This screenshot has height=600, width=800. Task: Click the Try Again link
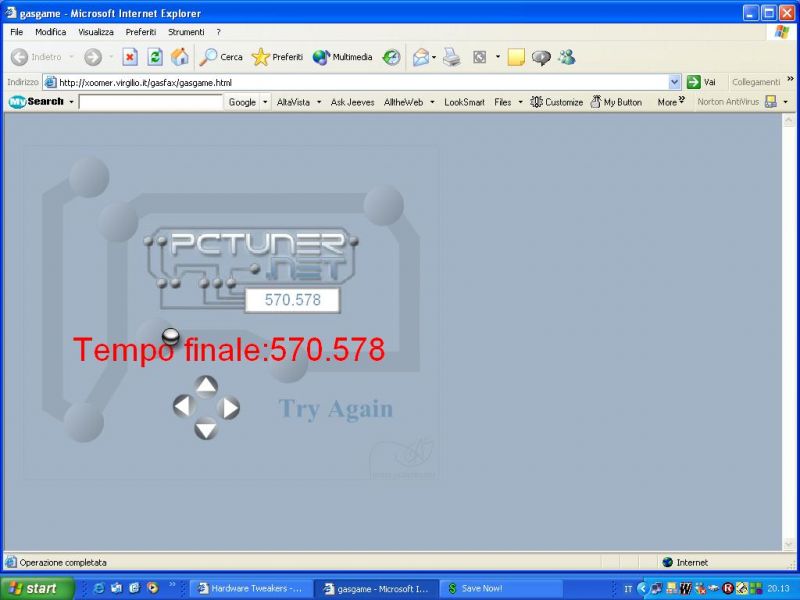point(335,409)
